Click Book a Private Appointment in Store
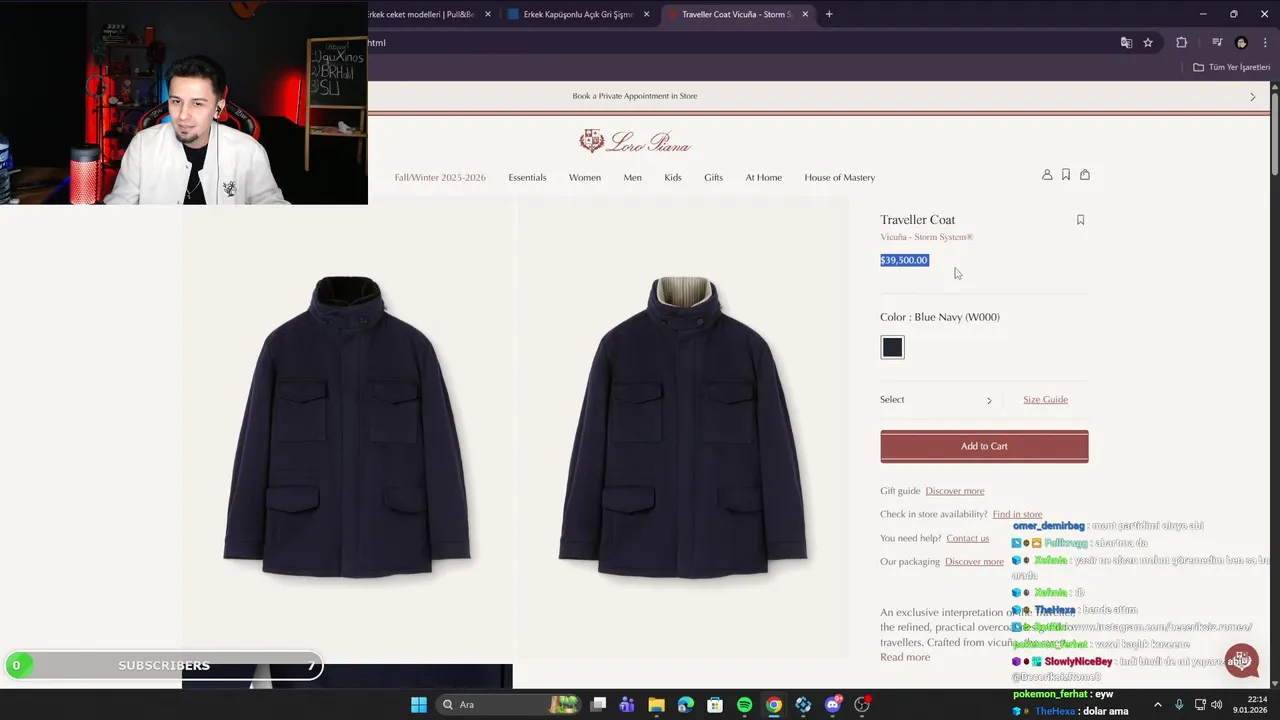Image resolution: width=1280 pixels, height=720 pixels. [635, 96]
